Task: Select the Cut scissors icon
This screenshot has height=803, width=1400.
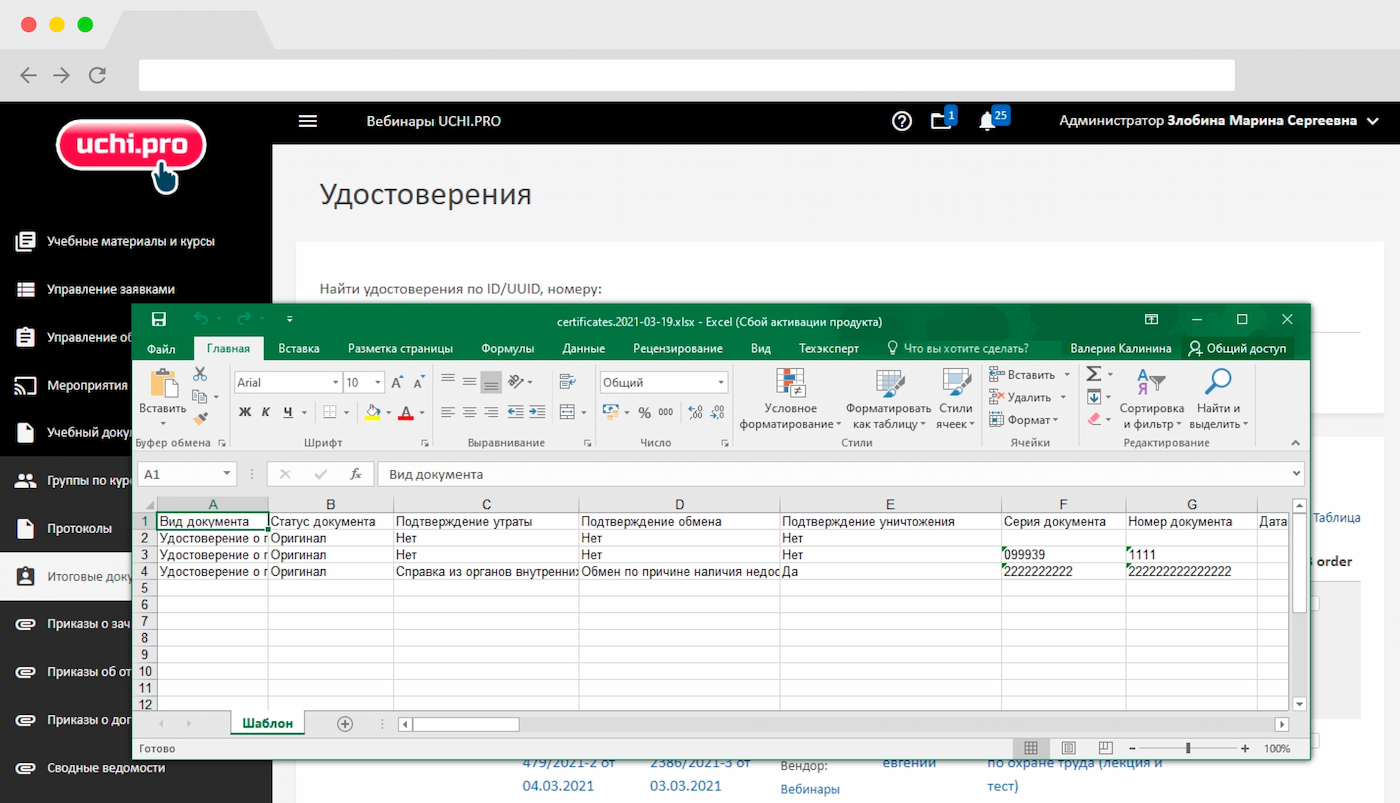Action: pyautogui.click(x=200, y=374)
